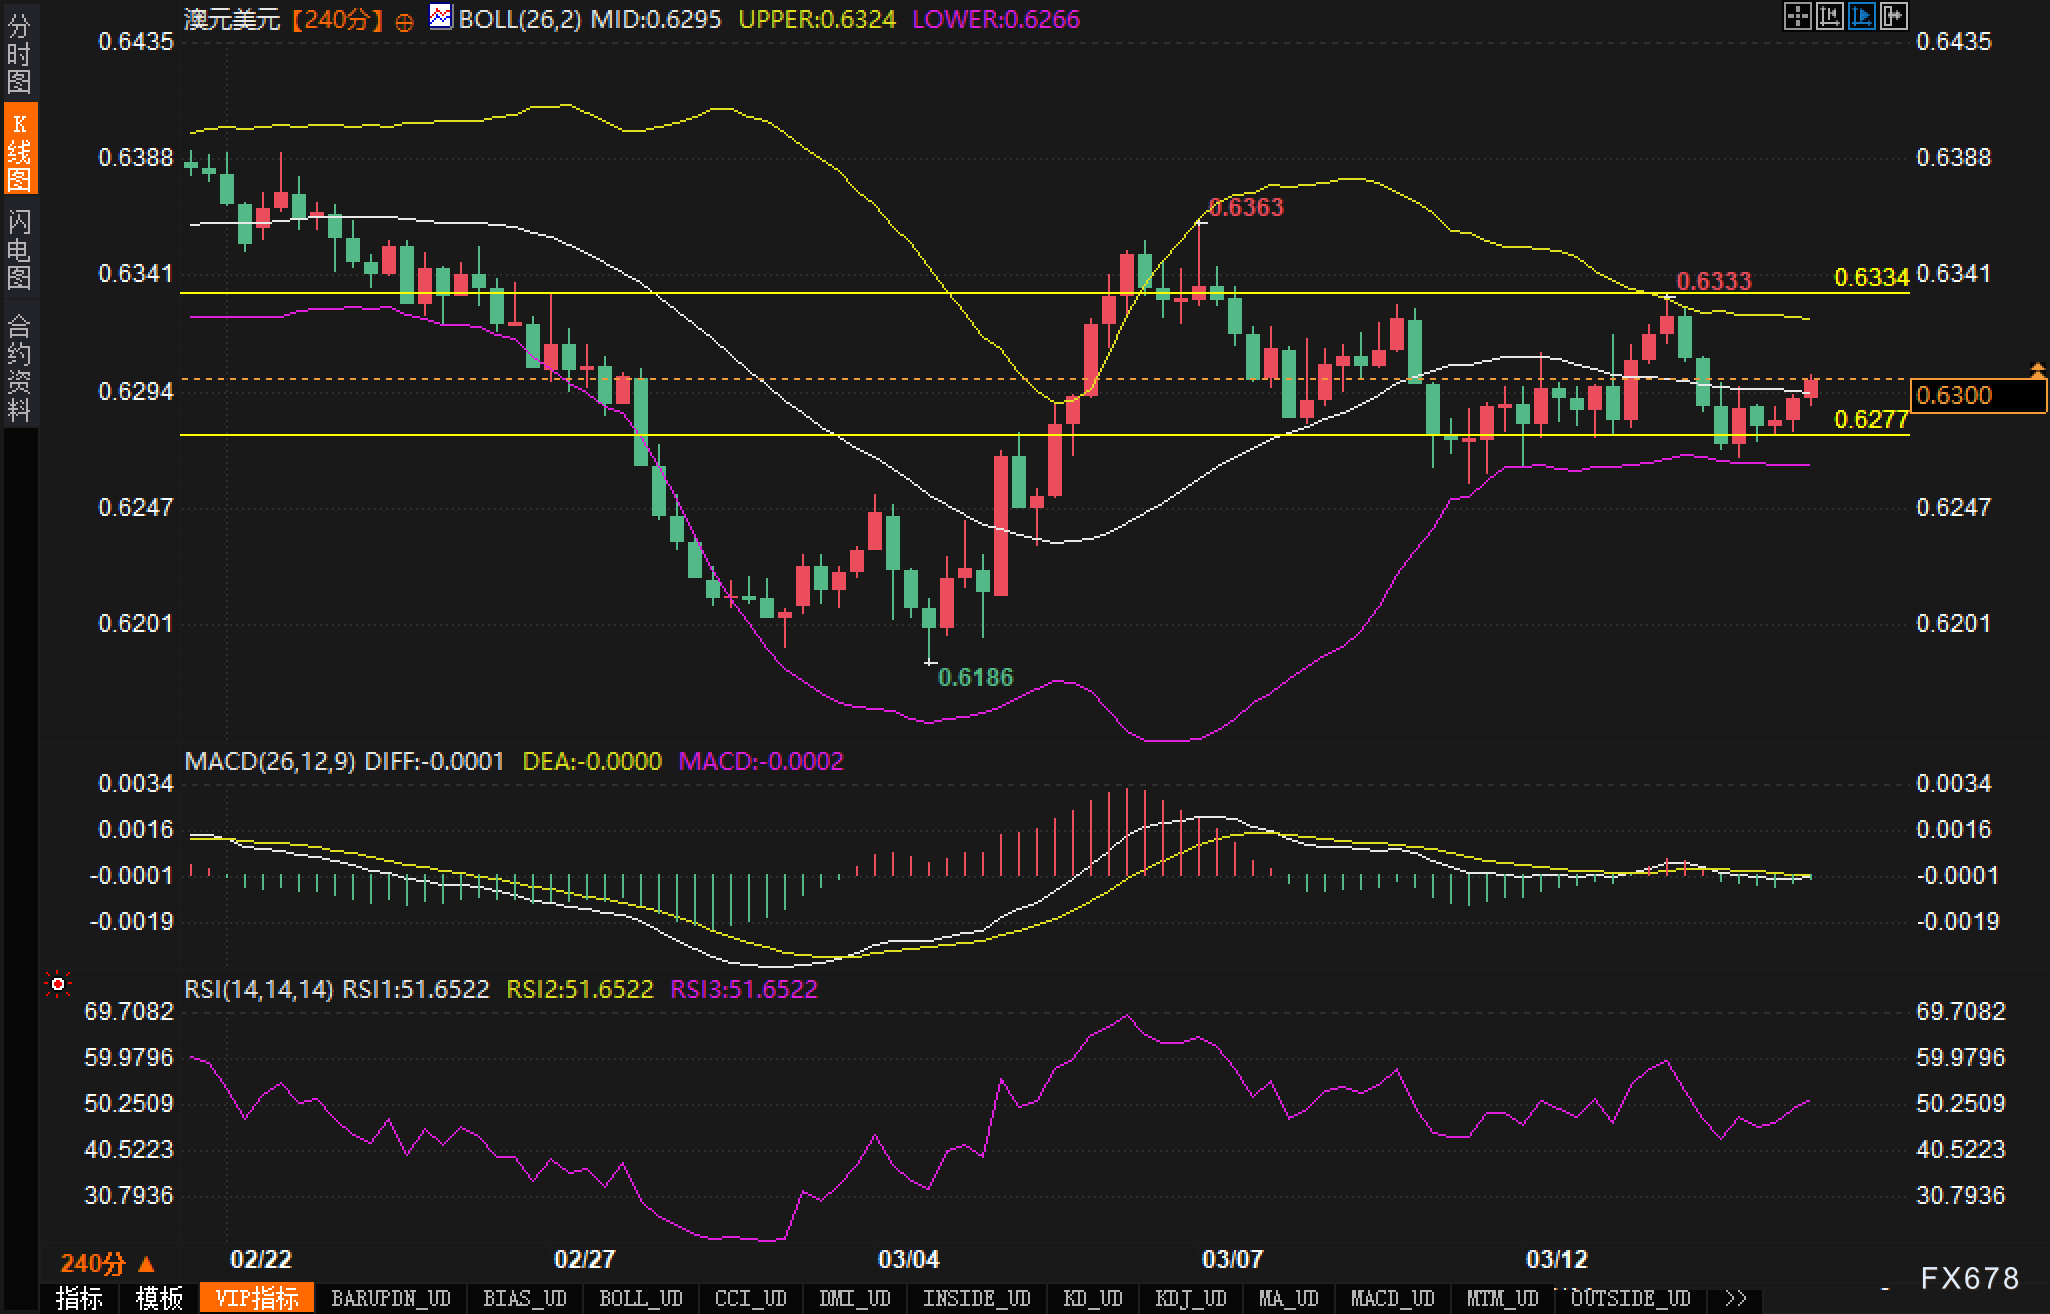
Task: Switch to 分时图 view in the sidebar
Action: click(x=19, y=53)
